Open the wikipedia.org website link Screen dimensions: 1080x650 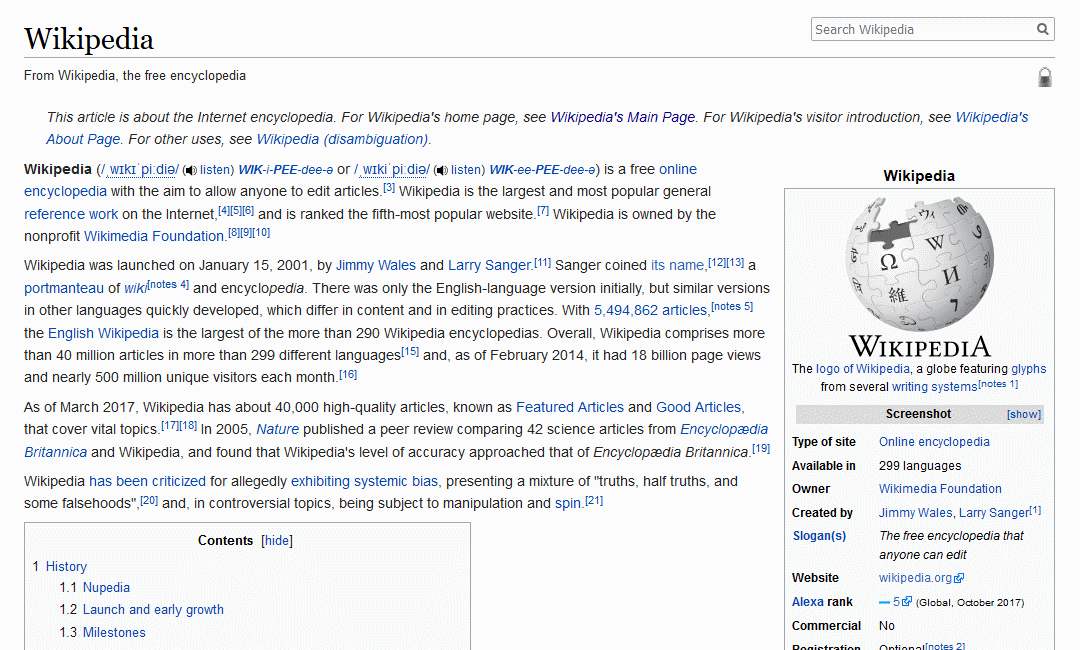click(x=915, y=578)
